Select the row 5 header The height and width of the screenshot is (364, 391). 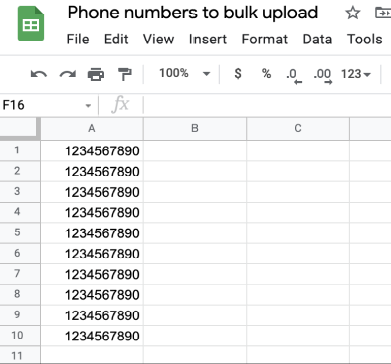pyautogui.click(x=17, y=232)
